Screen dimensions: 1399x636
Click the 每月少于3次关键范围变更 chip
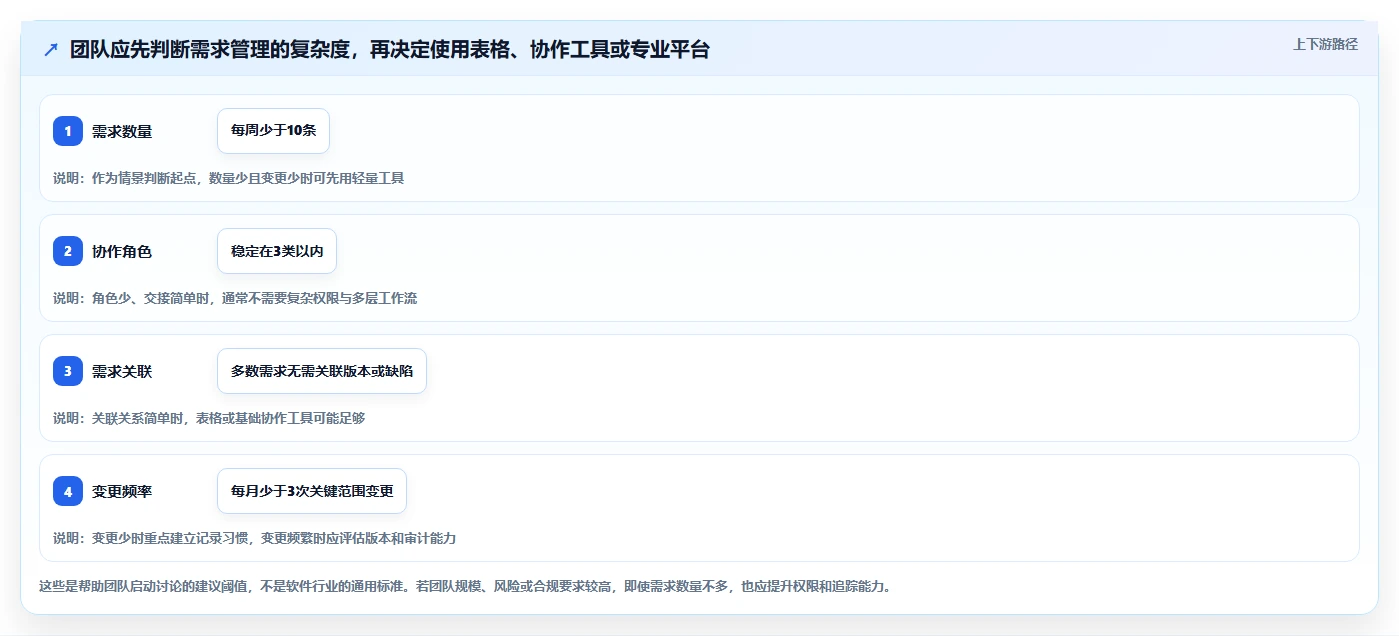pos(312,491)
